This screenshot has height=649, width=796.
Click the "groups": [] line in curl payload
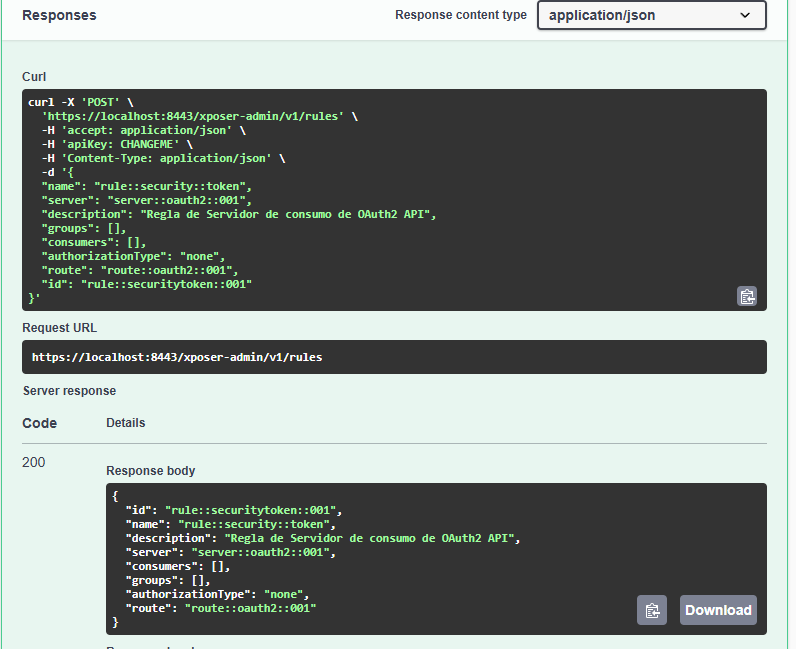84,229
